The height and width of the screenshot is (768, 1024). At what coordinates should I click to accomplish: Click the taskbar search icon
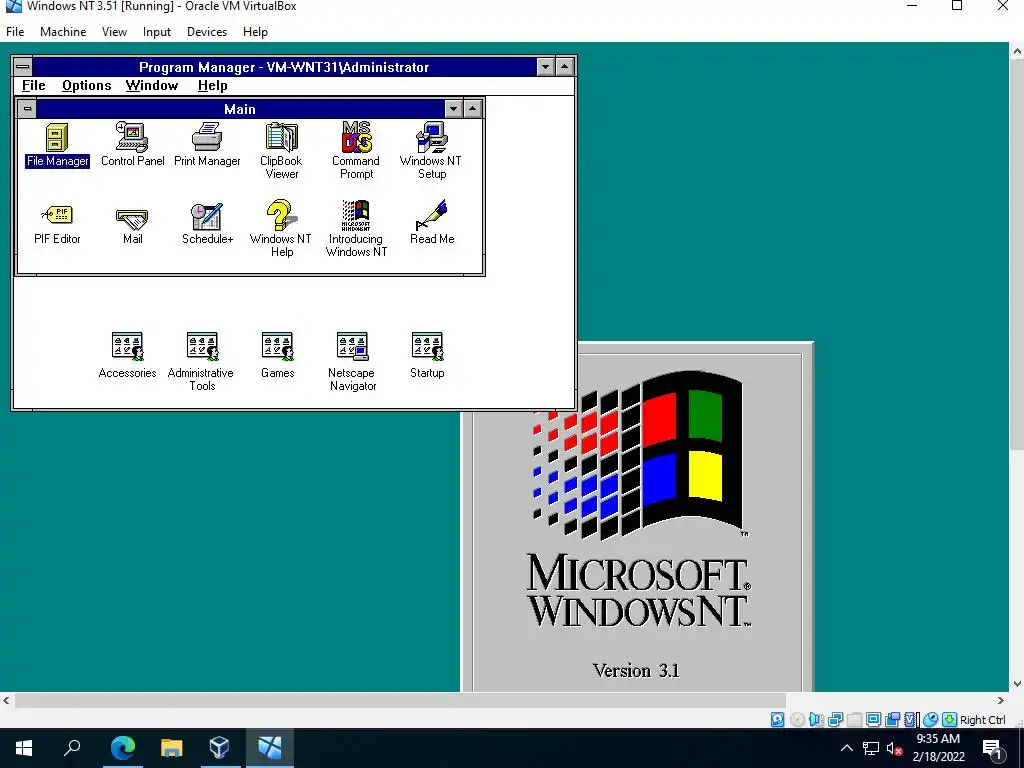72,748
